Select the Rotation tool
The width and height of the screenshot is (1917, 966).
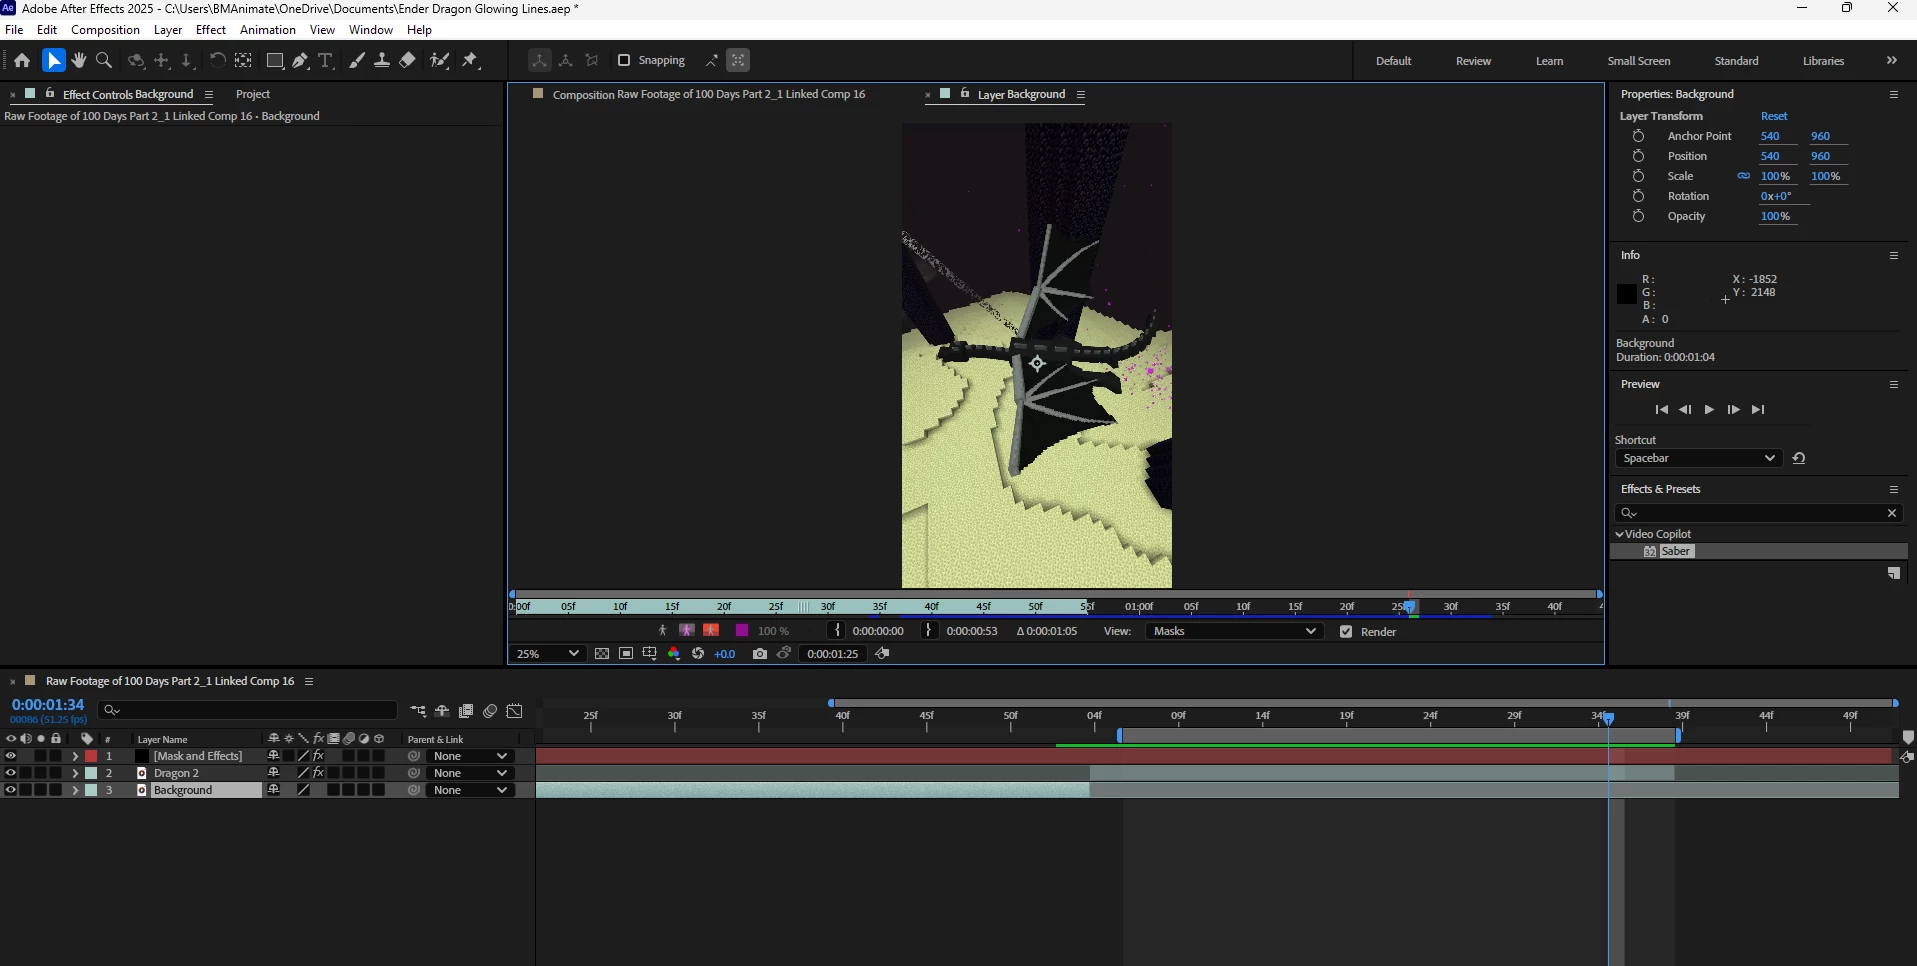pos(217,61)
